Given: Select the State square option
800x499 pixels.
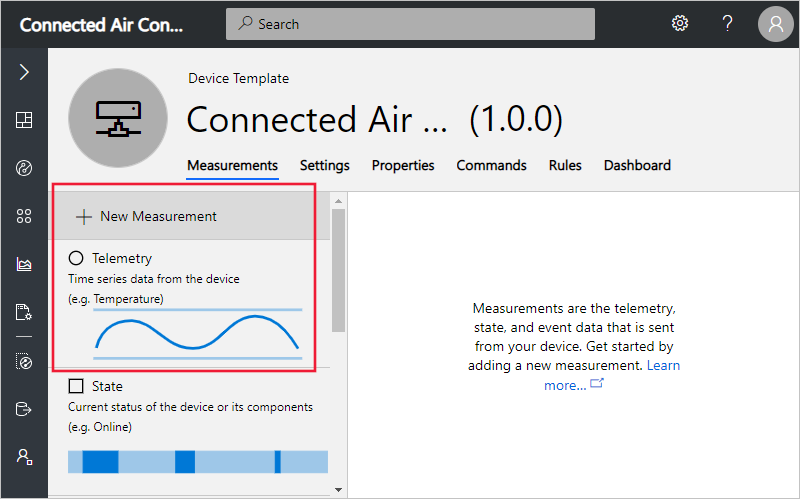Looking at the screenshot, I should [x=76, y=386].
